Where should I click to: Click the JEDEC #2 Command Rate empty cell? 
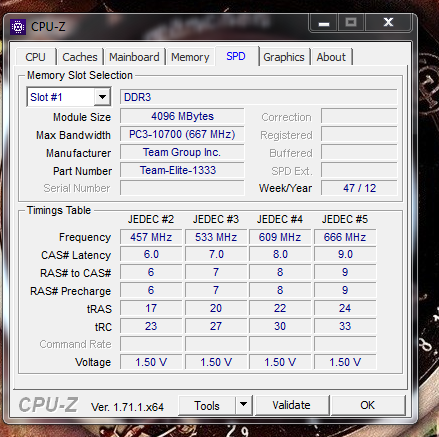pyautogui.click(x=151, y=344)
